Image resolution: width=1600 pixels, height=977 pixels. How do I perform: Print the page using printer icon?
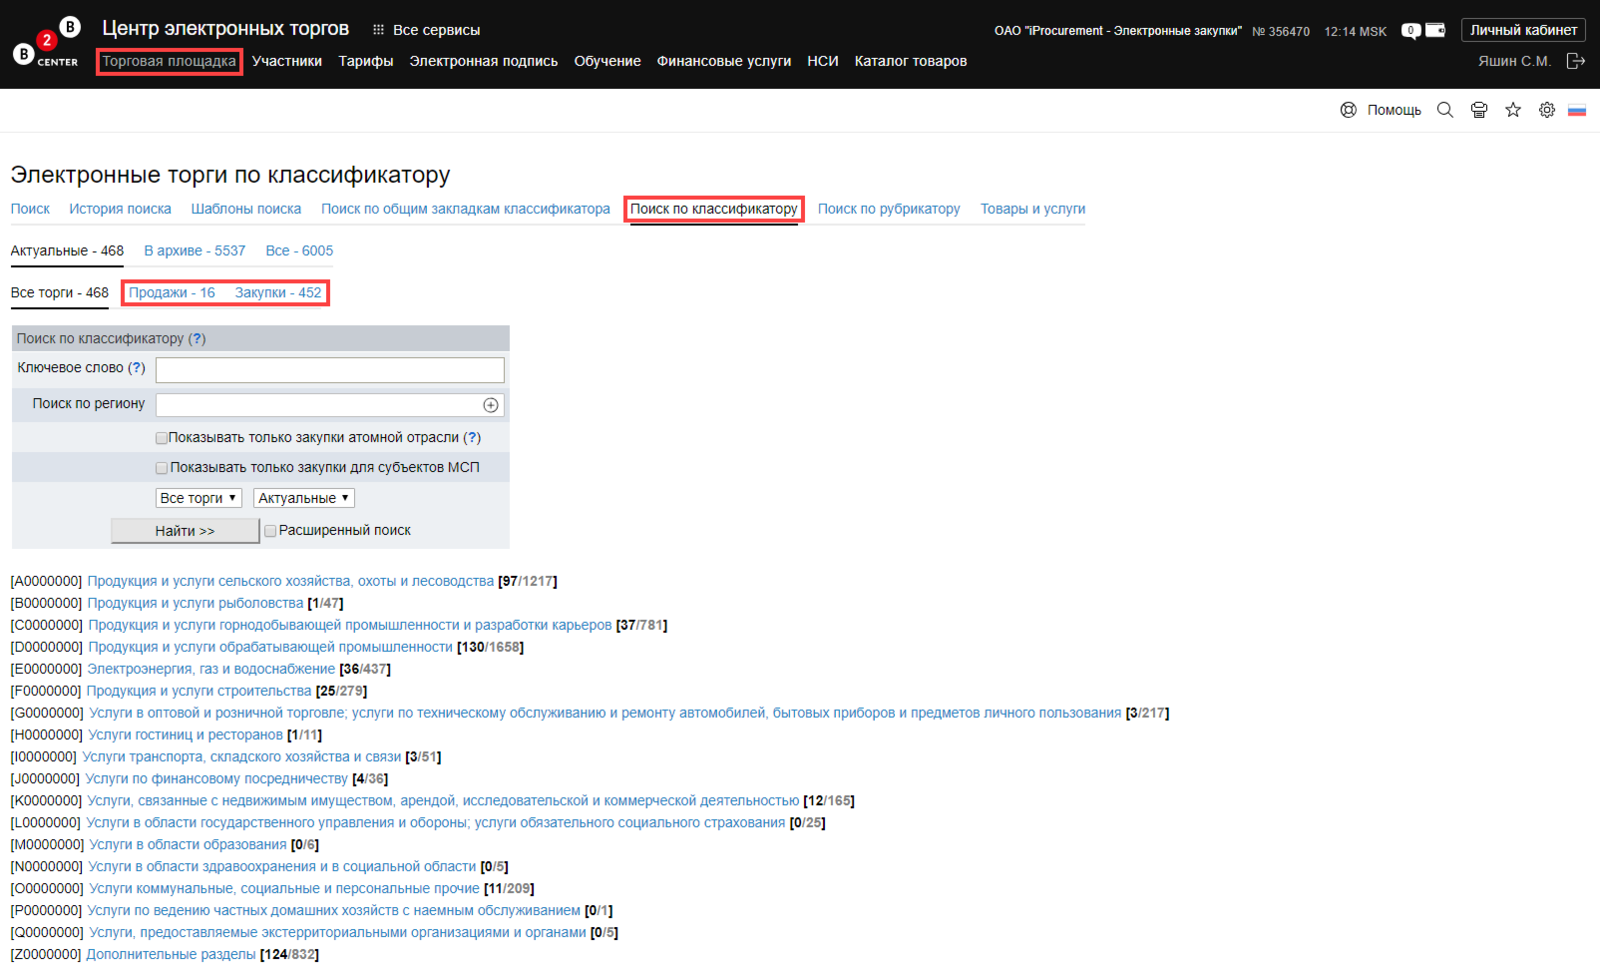click(x=1479, y=110)
